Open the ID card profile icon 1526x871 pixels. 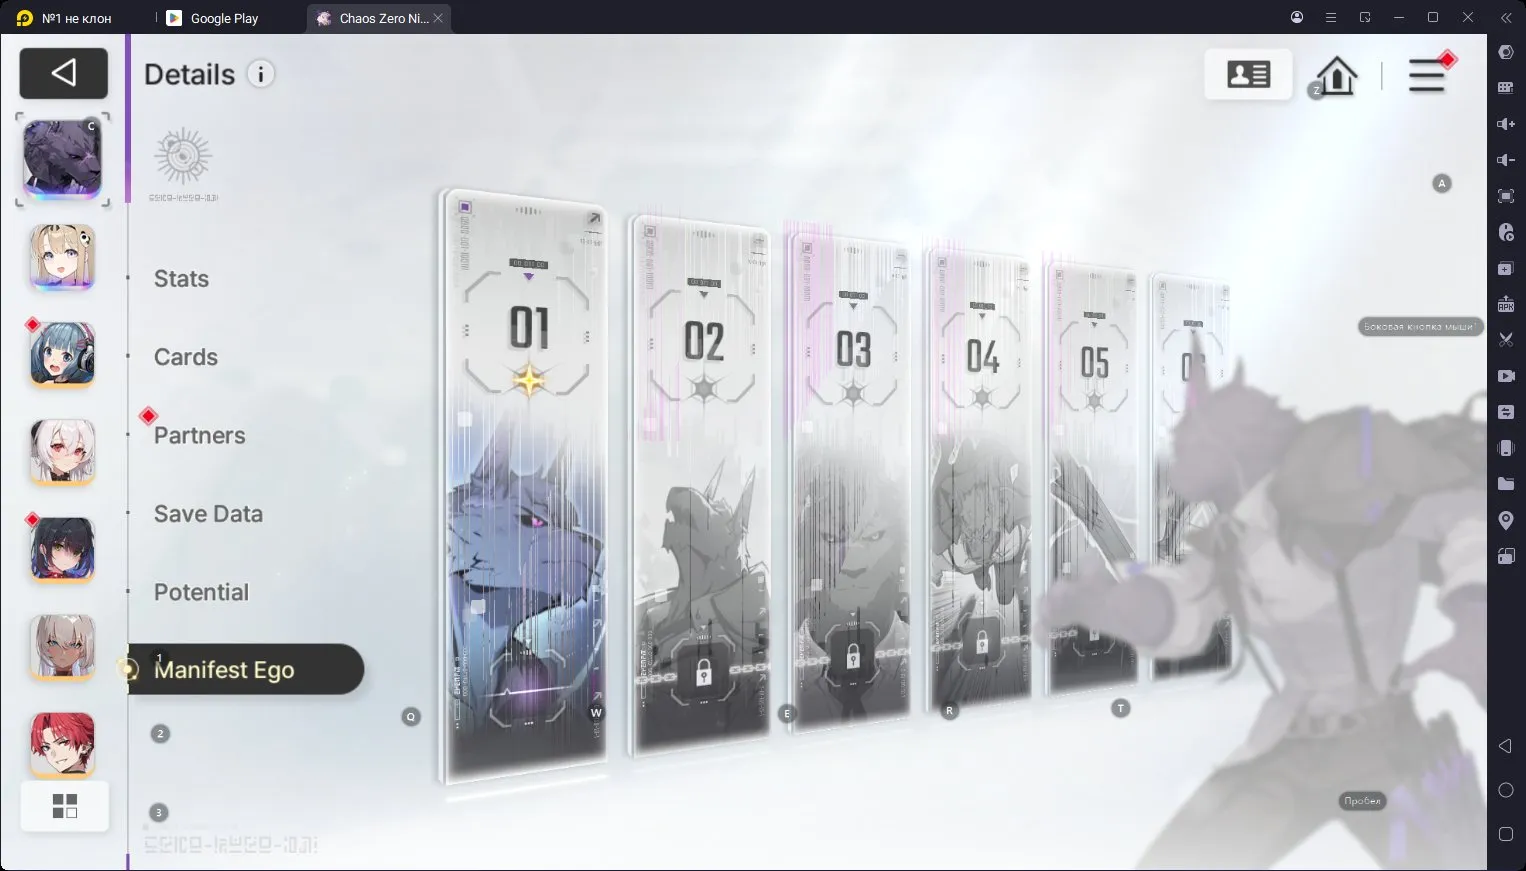pyautogui.click(x=1248, y=74)
